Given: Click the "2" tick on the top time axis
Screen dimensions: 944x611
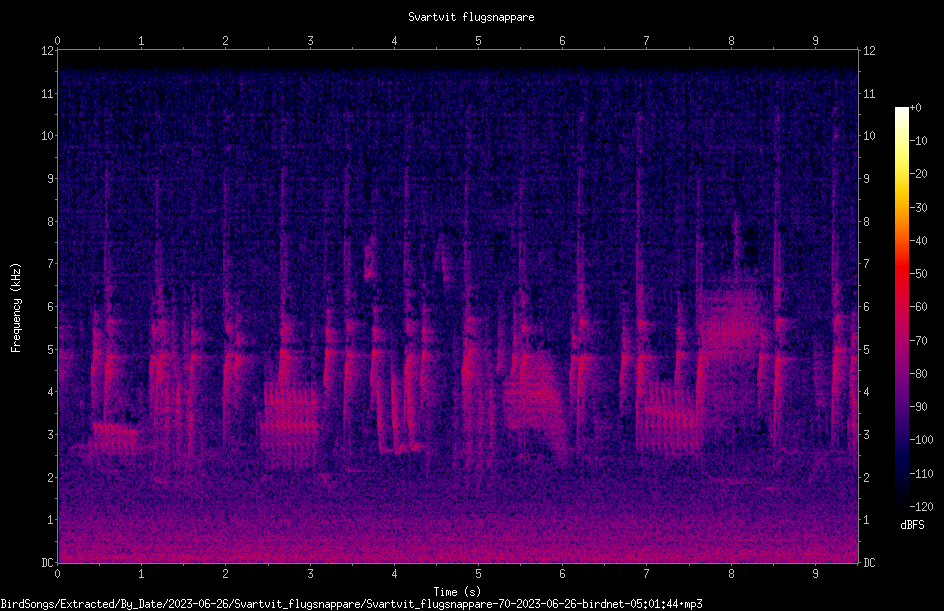Looking at the screenshot, I should click(226, 41).
